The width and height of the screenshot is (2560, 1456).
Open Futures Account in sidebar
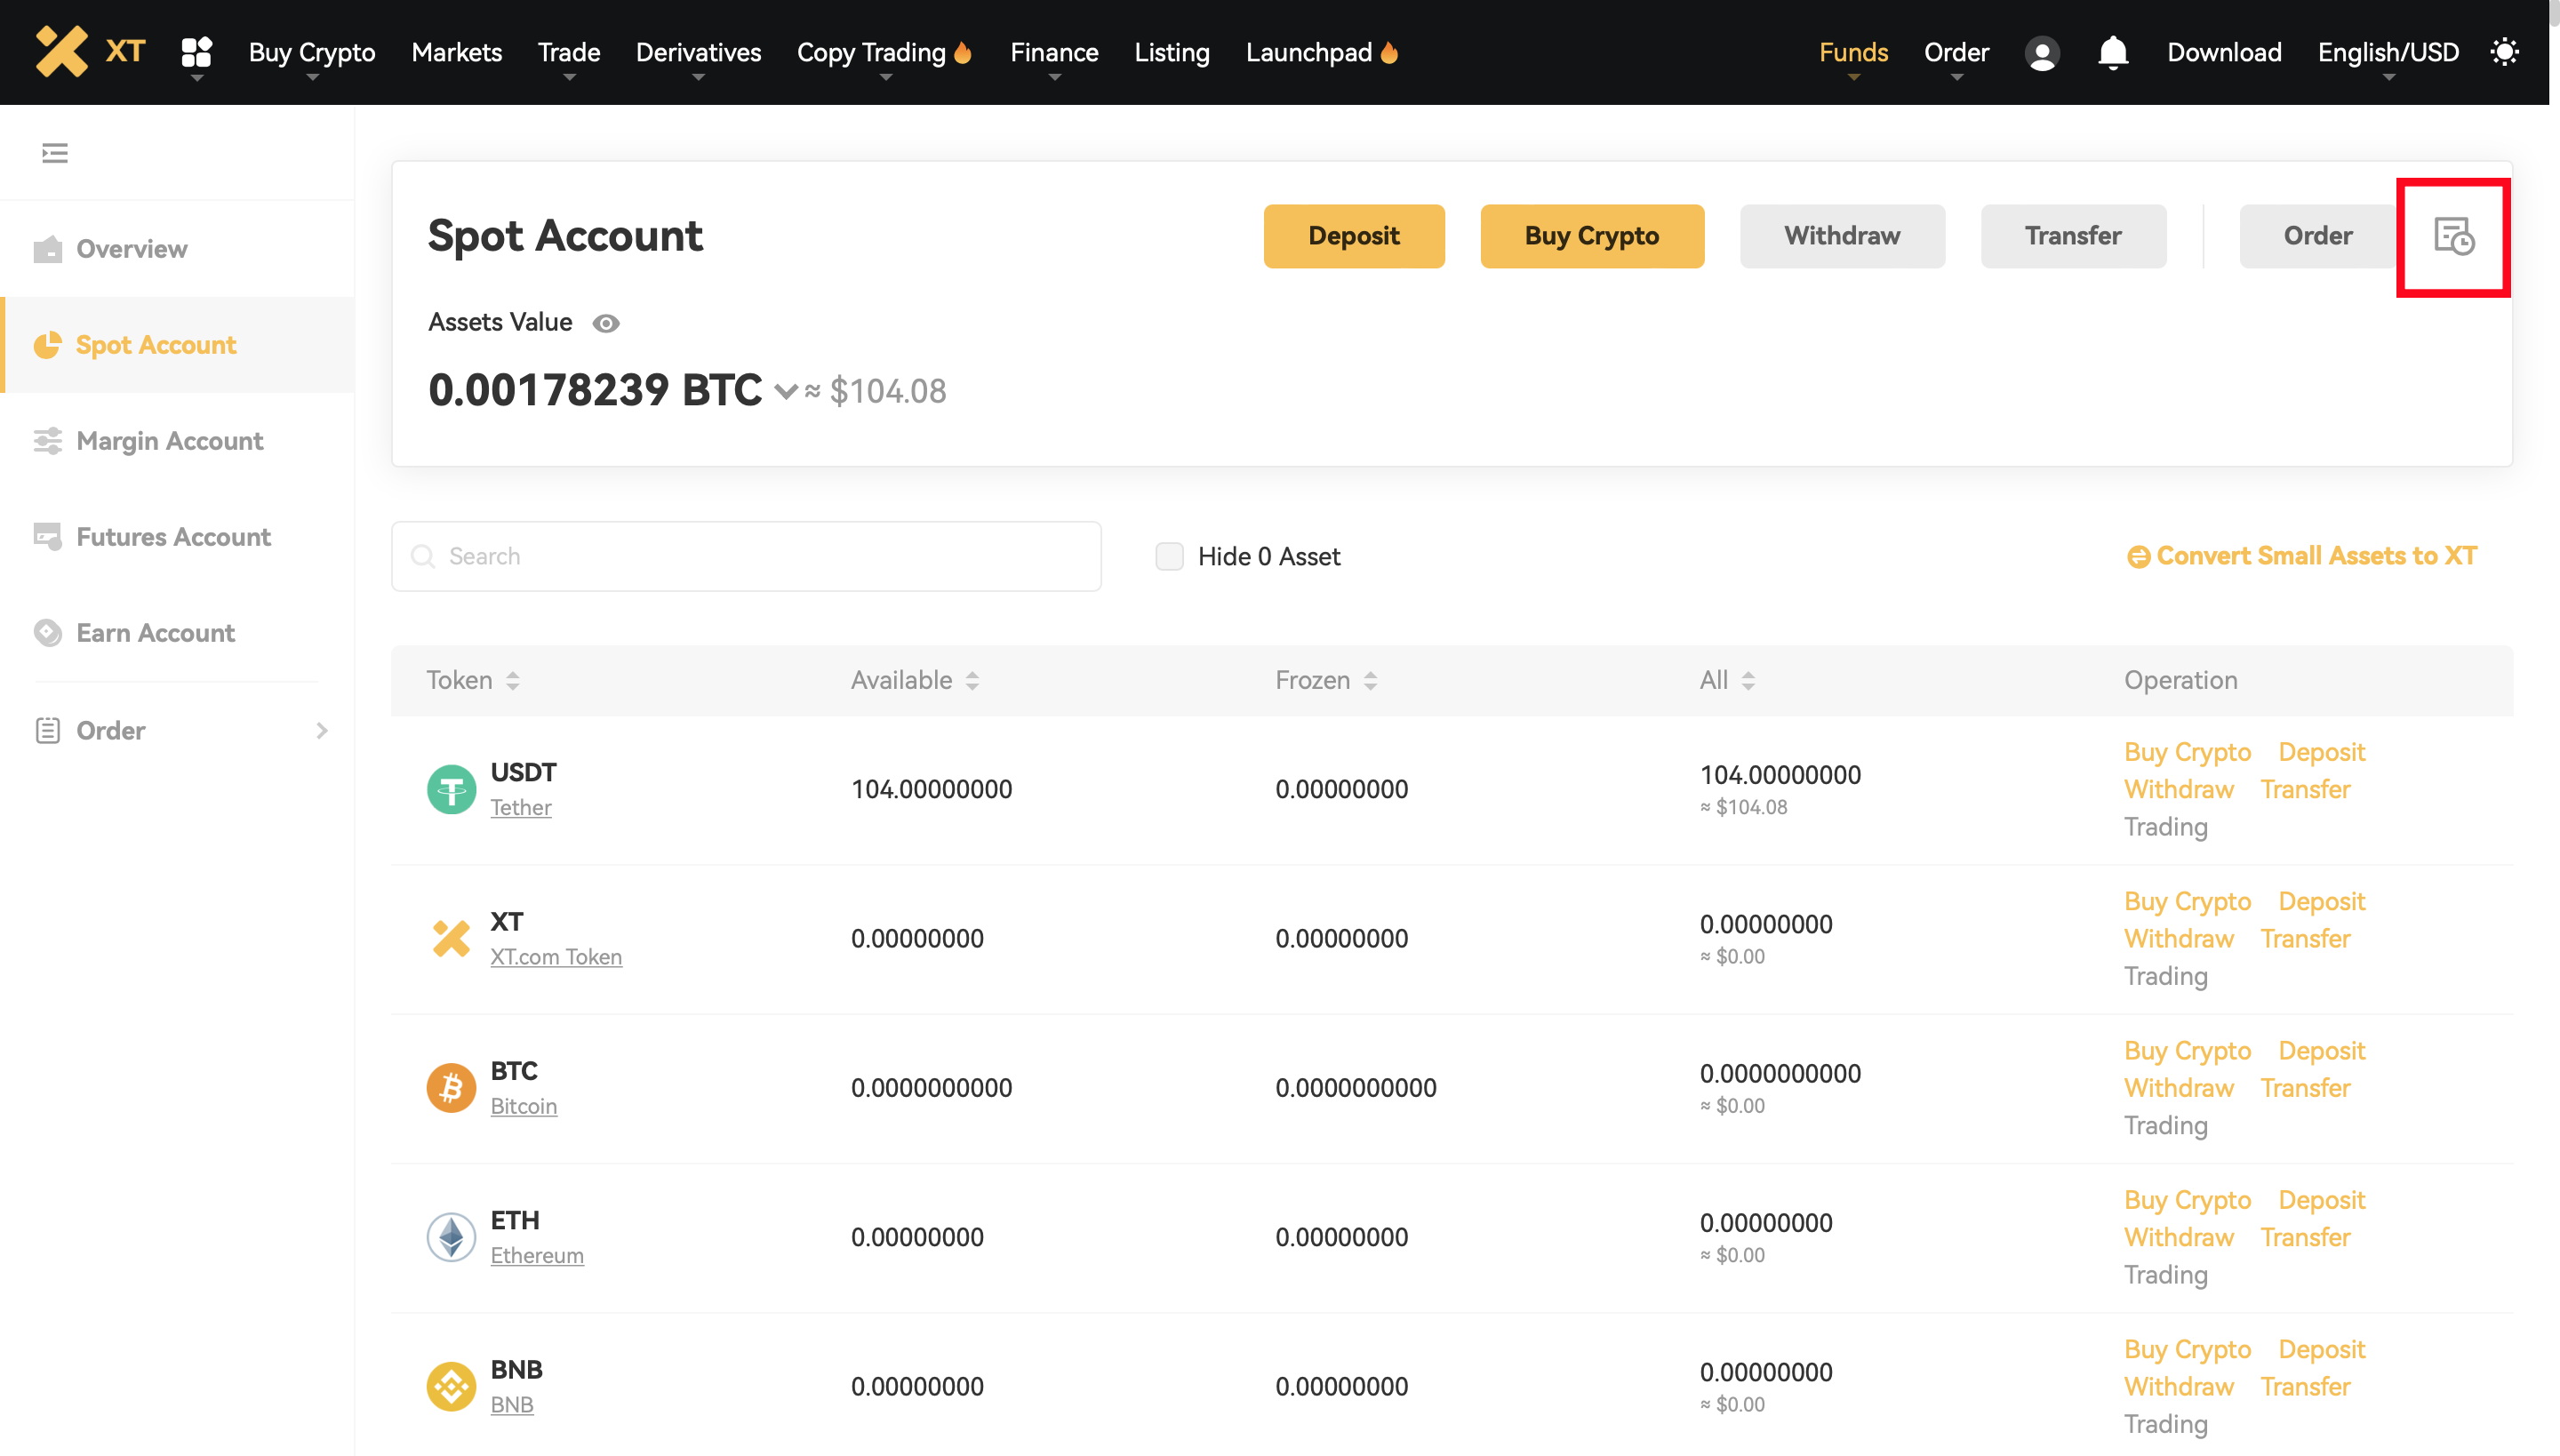click(x=173, y=537)
